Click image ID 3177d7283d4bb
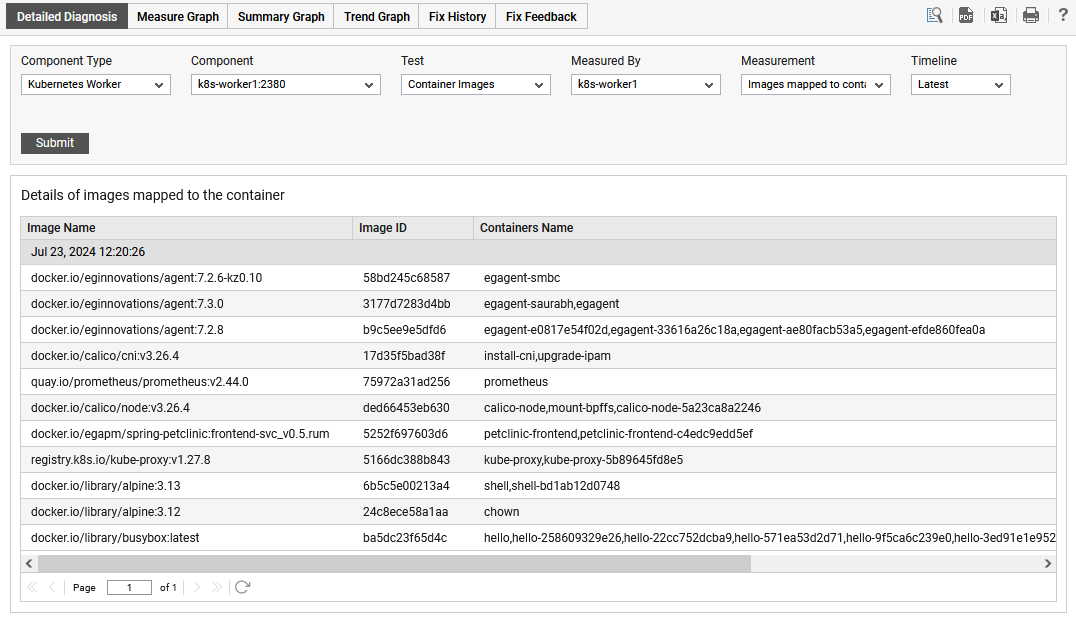This screenshot has width=1076, height=619. pos(406,304)
